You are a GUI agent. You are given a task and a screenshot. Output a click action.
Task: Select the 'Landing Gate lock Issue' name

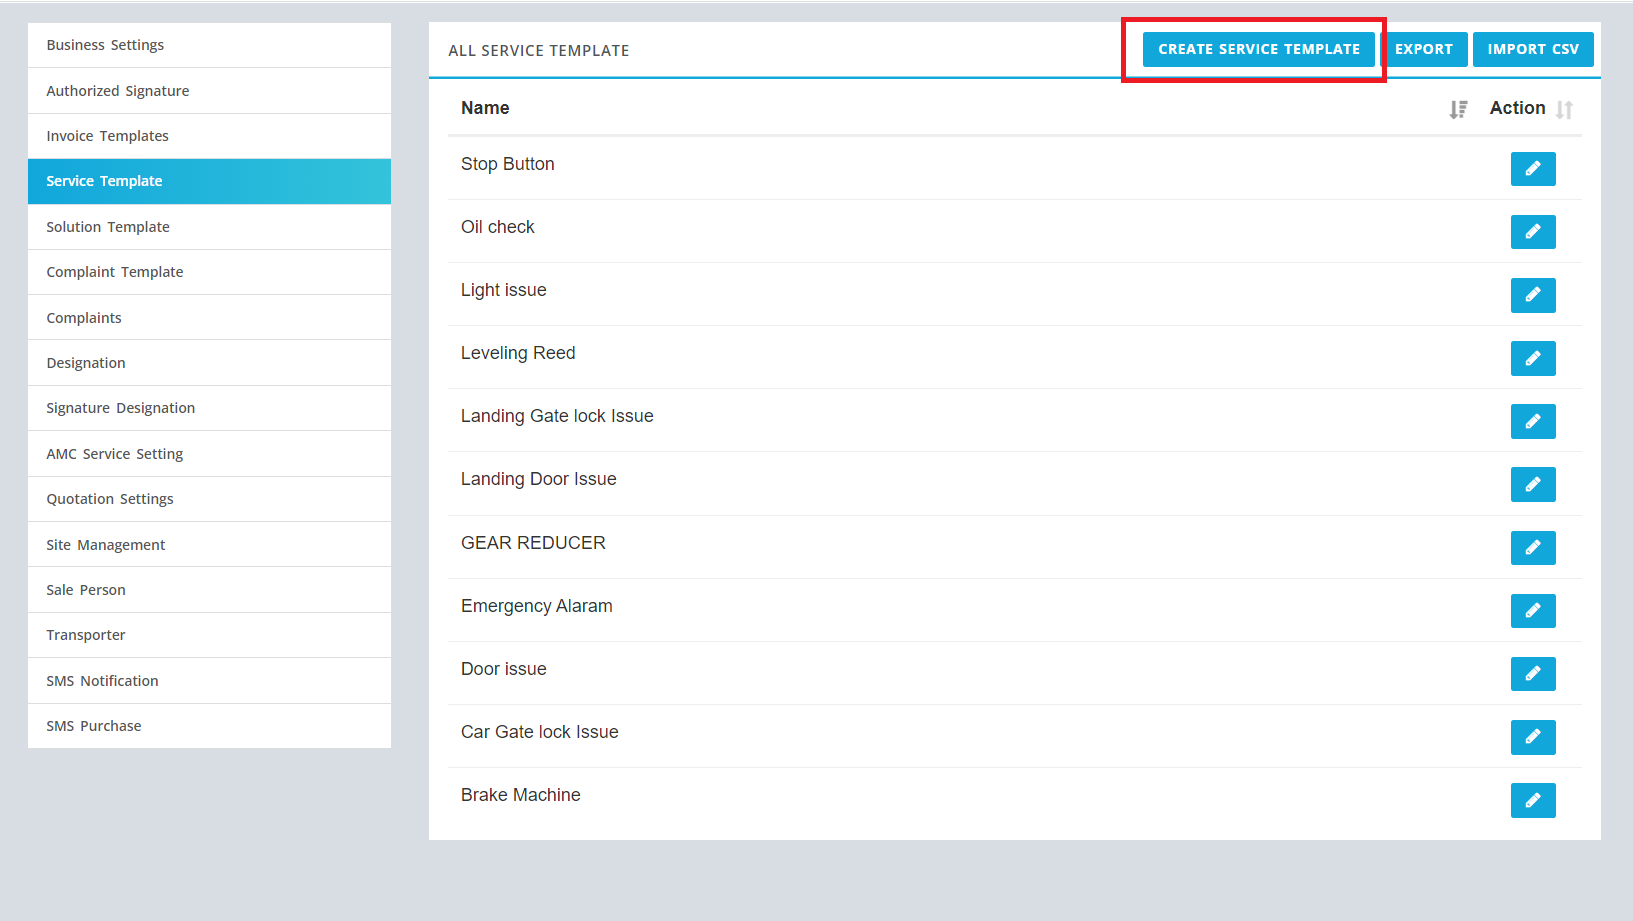point(557,416)
